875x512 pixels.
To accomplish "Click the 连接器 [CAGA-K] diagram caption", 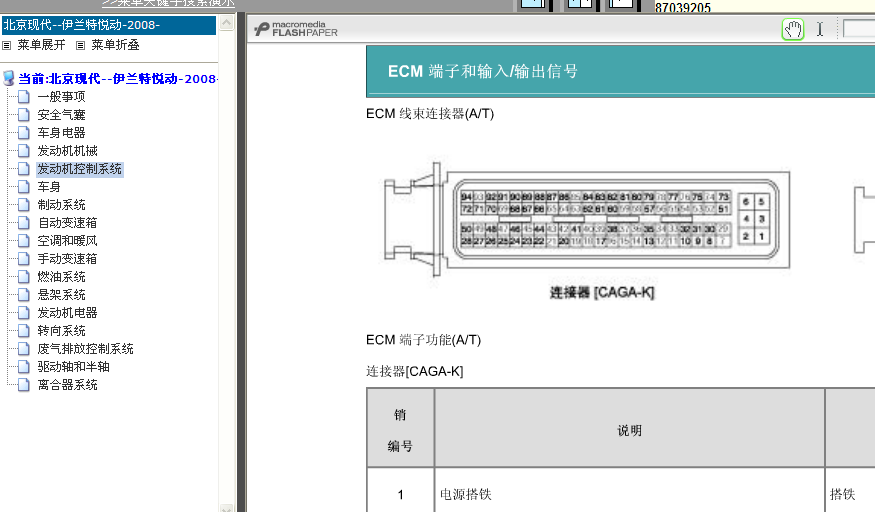I will pos(602,292).
